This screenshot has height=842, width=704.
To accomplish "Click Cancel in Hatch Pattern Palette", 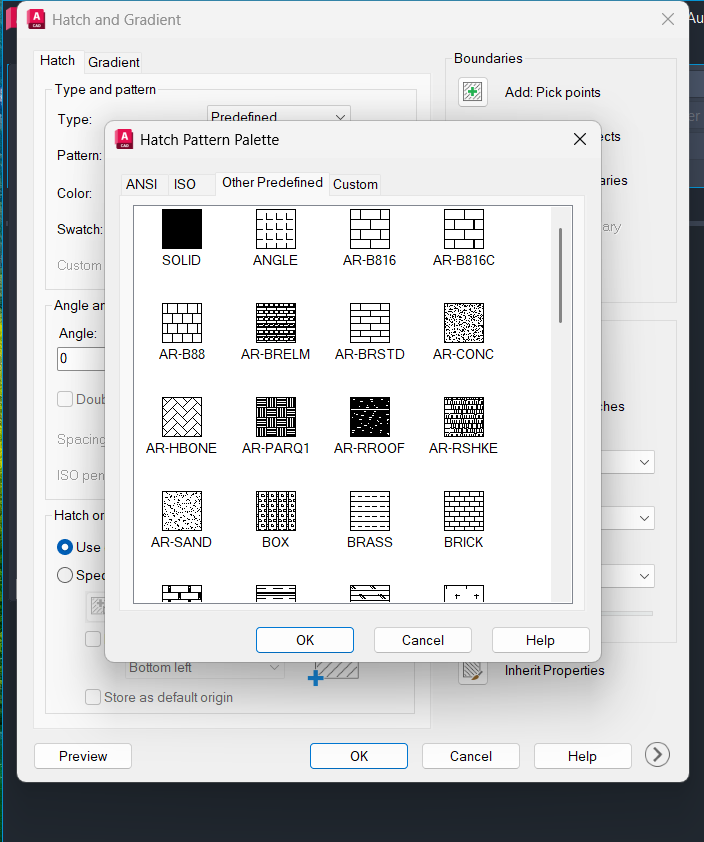I will [x=423, y=640].
